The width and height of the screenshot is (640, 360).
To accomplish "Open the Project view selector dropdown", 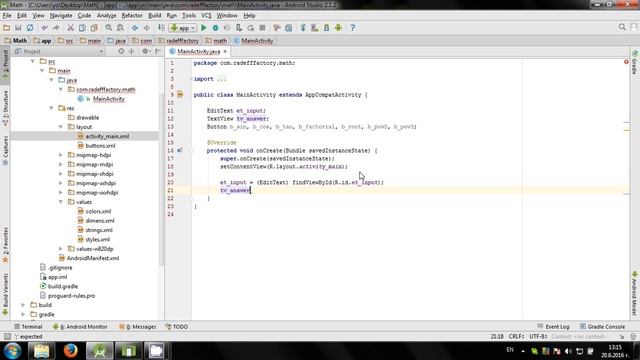I will (x=60, y=51).
